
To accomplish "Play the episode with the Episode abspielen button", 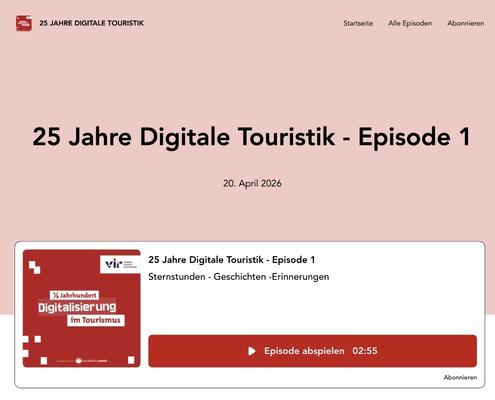I will [313, 351].
